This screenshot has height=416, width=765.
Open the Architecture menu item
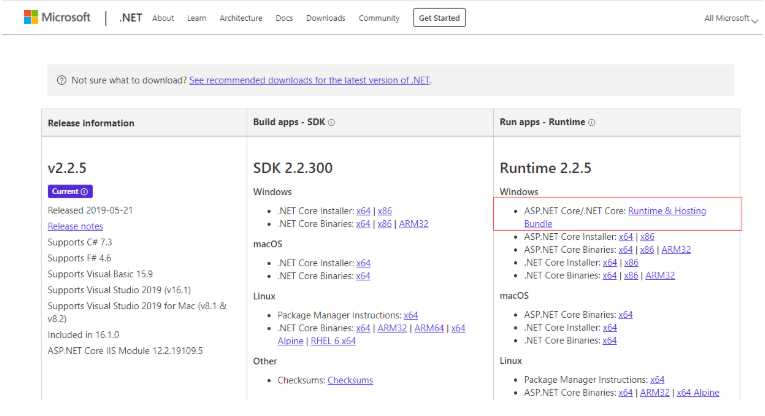point(241,18)
